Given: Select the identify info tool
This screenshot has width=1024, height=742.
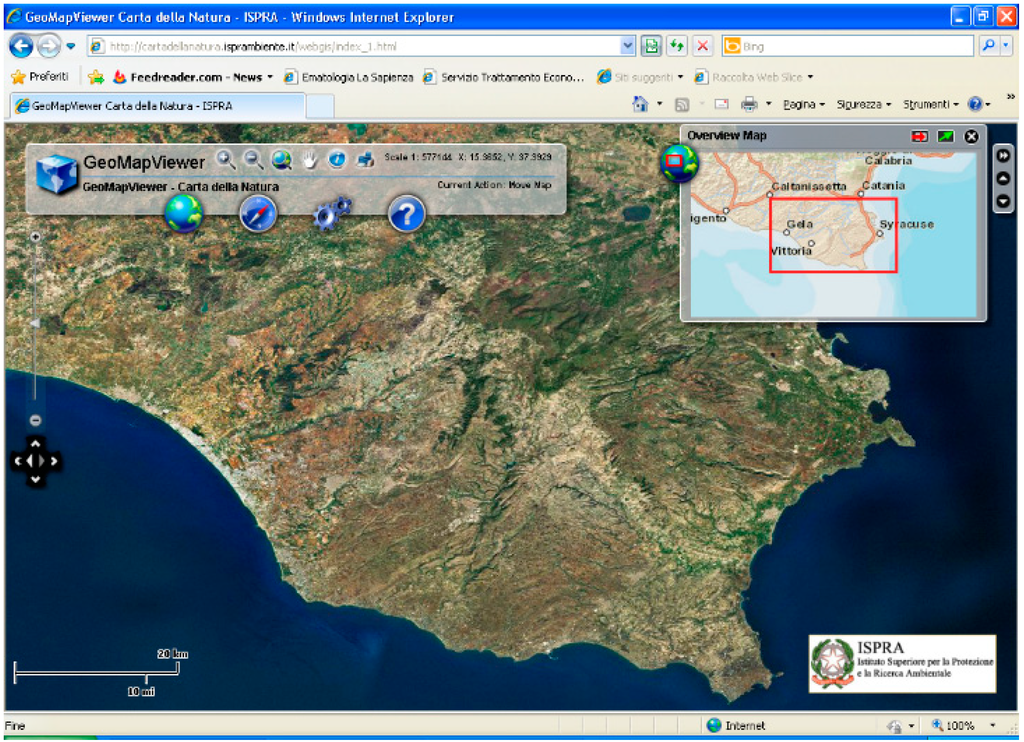Looking at the screenshot, I should [x=337, y=160].
